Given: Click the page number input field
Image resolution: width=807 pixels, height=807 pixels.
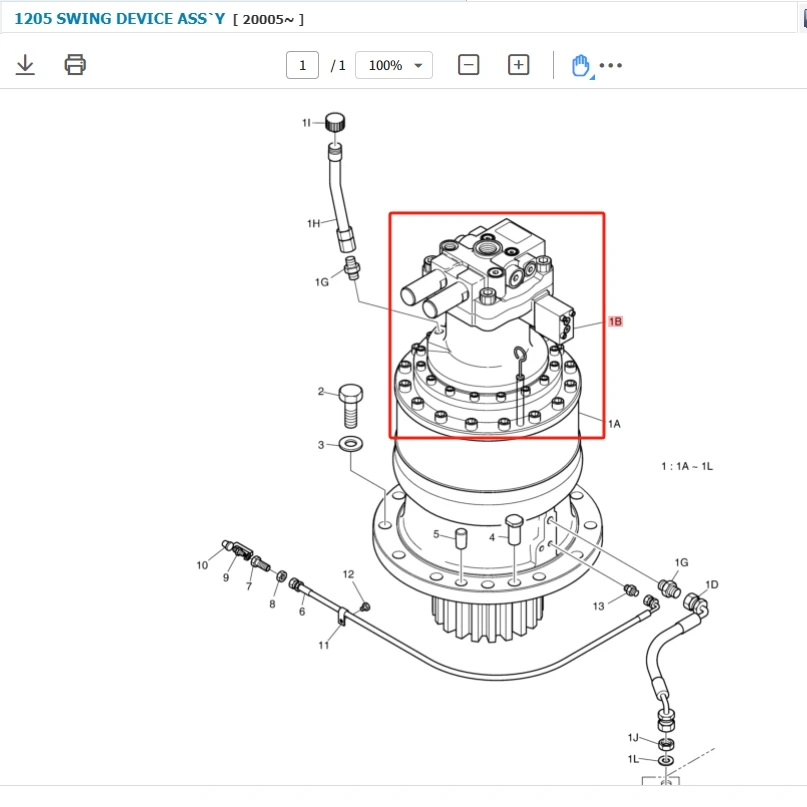Looking at the screenshot, I should pos(302,65).
